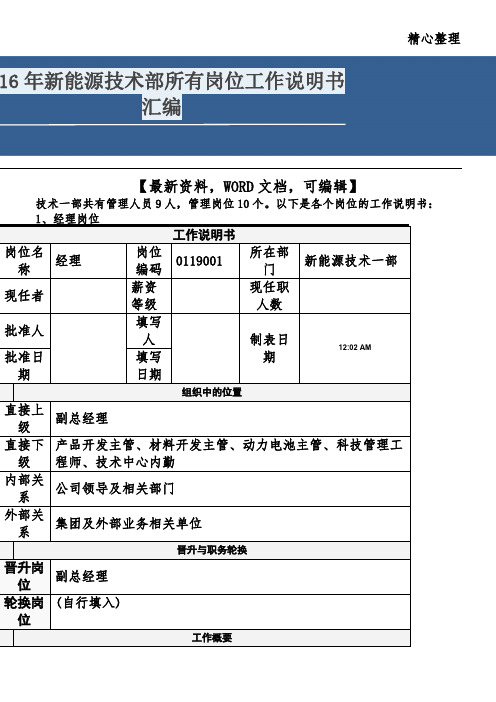The height and width of the screenshot is (702, 496).
Task: Click the 填写日期 label cell
Action: pyautogui.click(x=149, y=366)
